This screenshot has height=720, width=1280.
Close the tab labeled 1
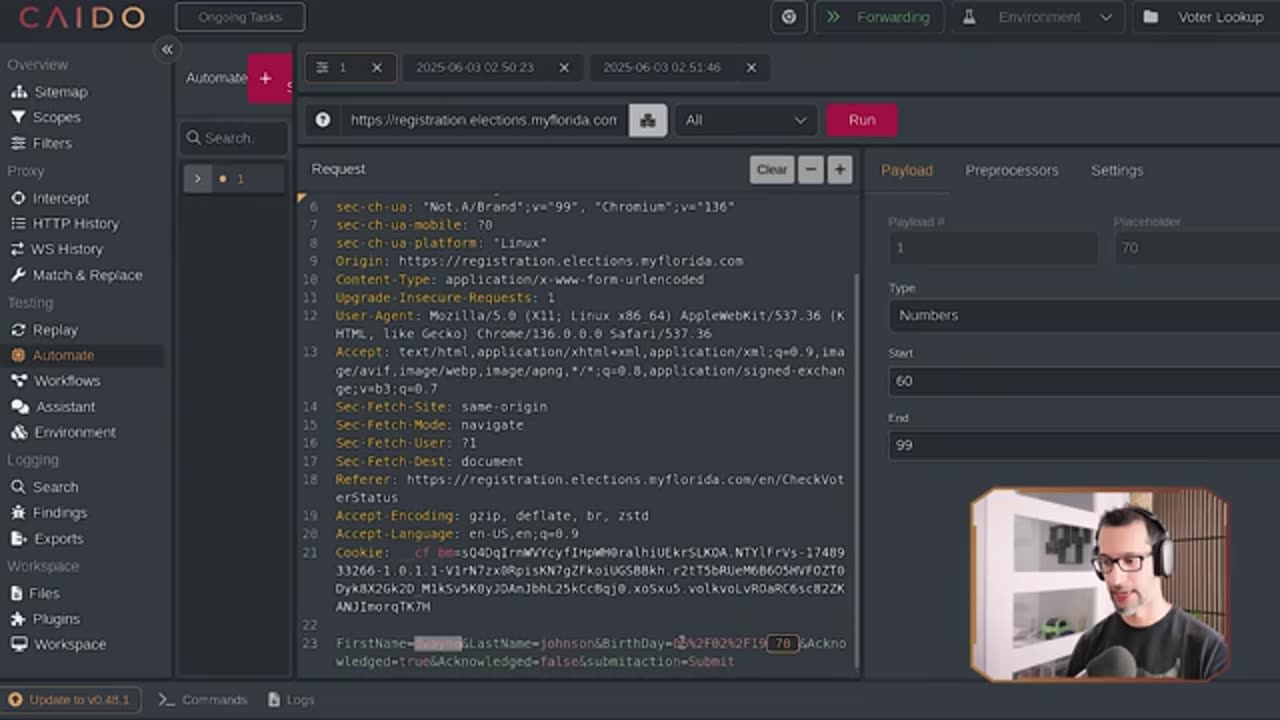[377, 67]
